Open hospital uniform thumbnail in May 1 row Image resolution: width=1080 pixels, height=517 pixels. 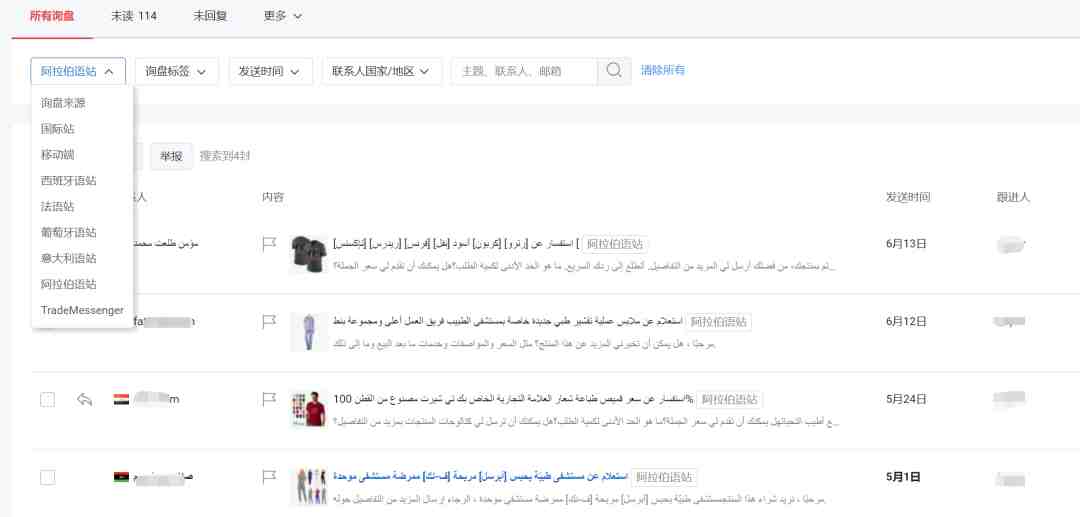tap(309, 487)
